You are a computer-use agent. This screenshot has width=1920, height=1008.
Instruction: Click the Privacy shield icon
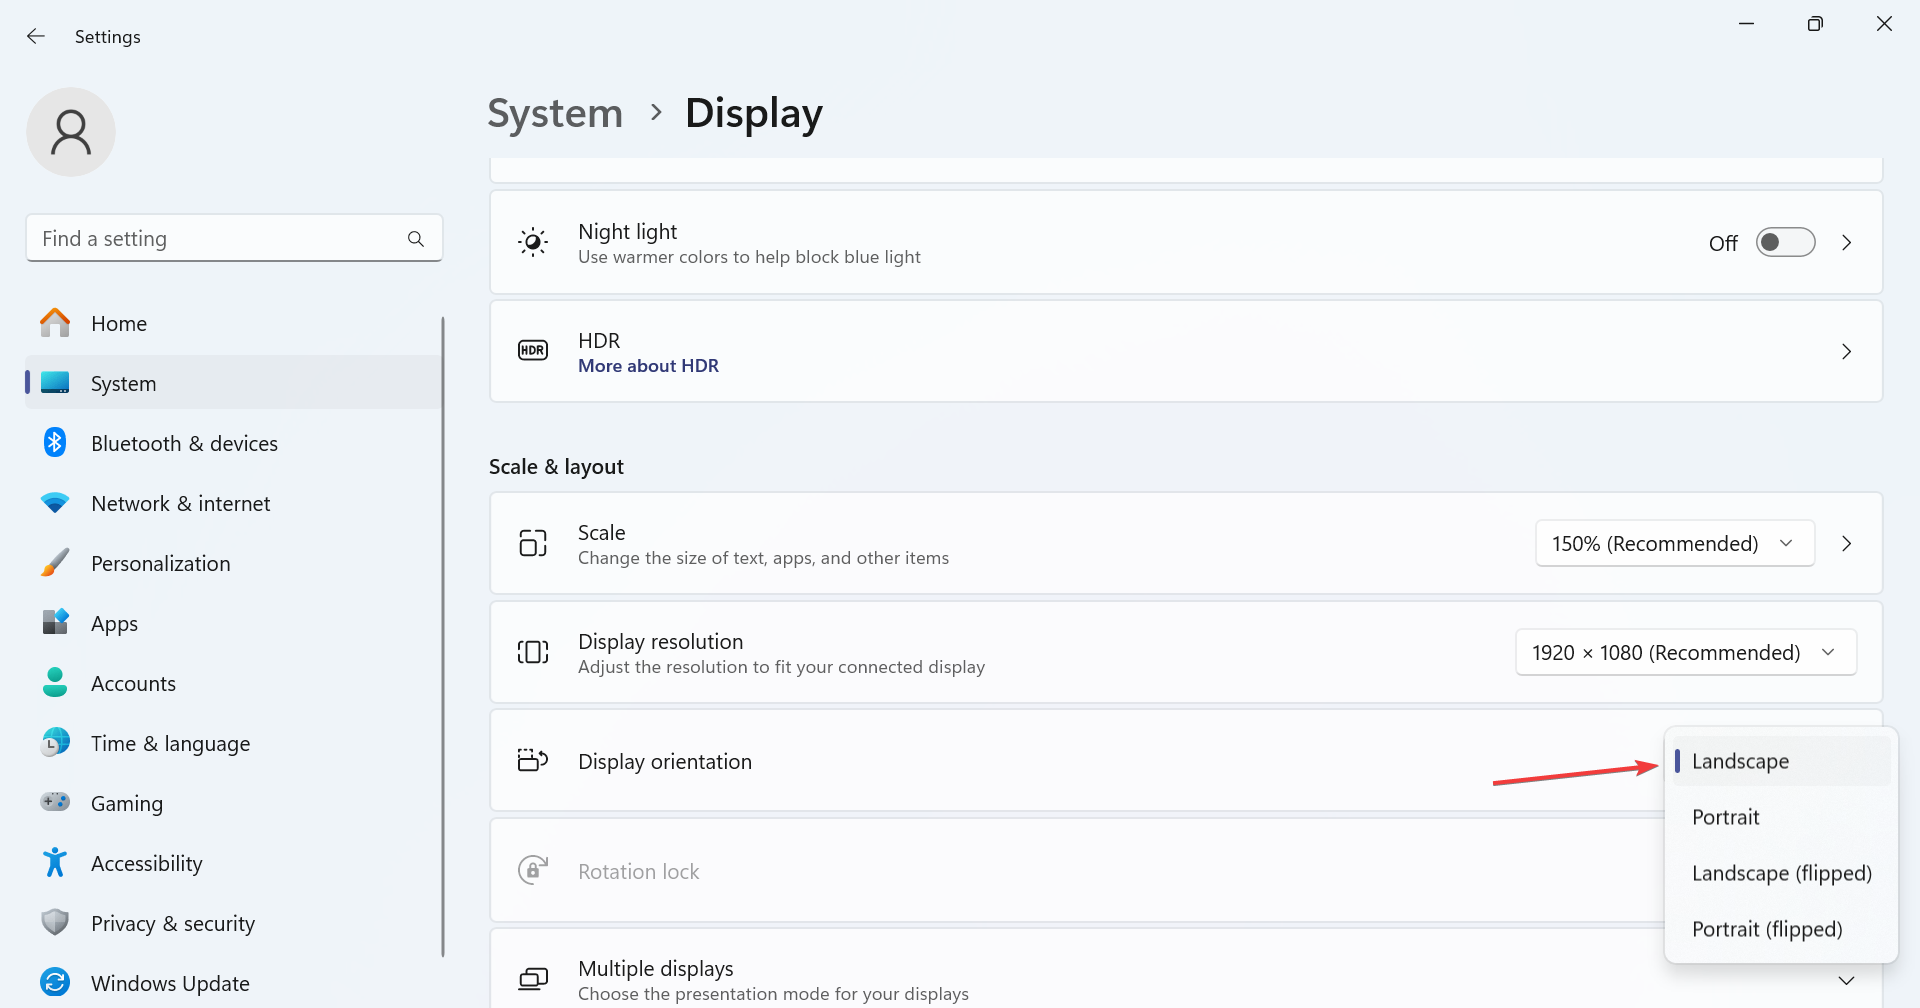click(55, 923)
